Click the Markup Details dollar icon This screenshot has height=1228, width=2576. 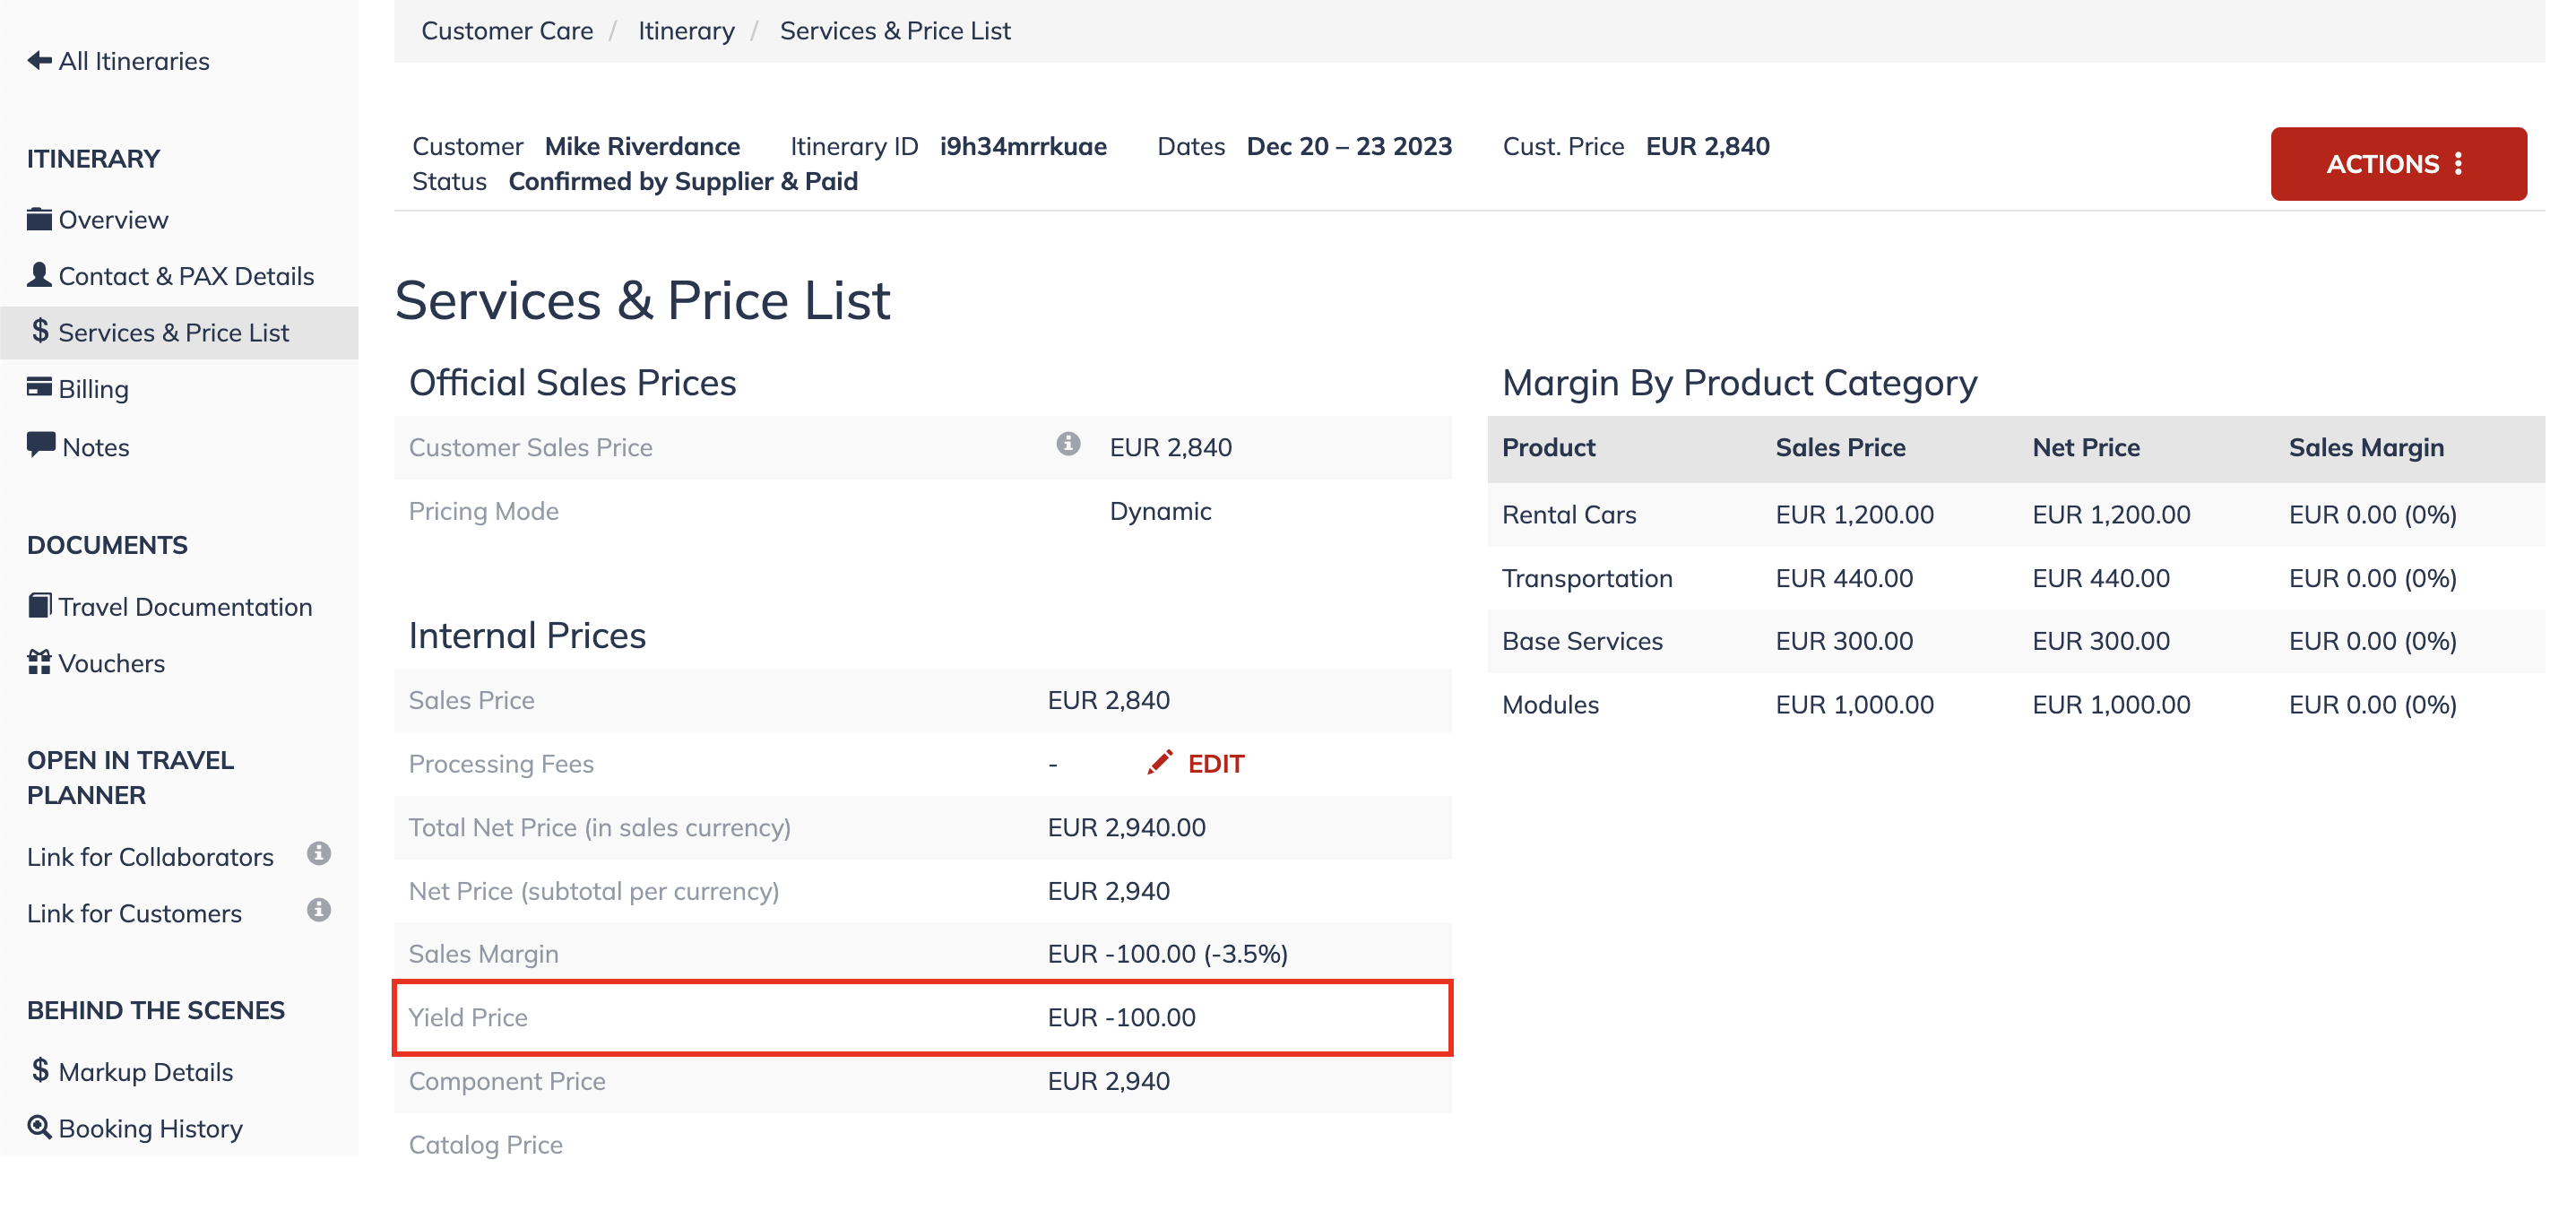point(40,1071)
